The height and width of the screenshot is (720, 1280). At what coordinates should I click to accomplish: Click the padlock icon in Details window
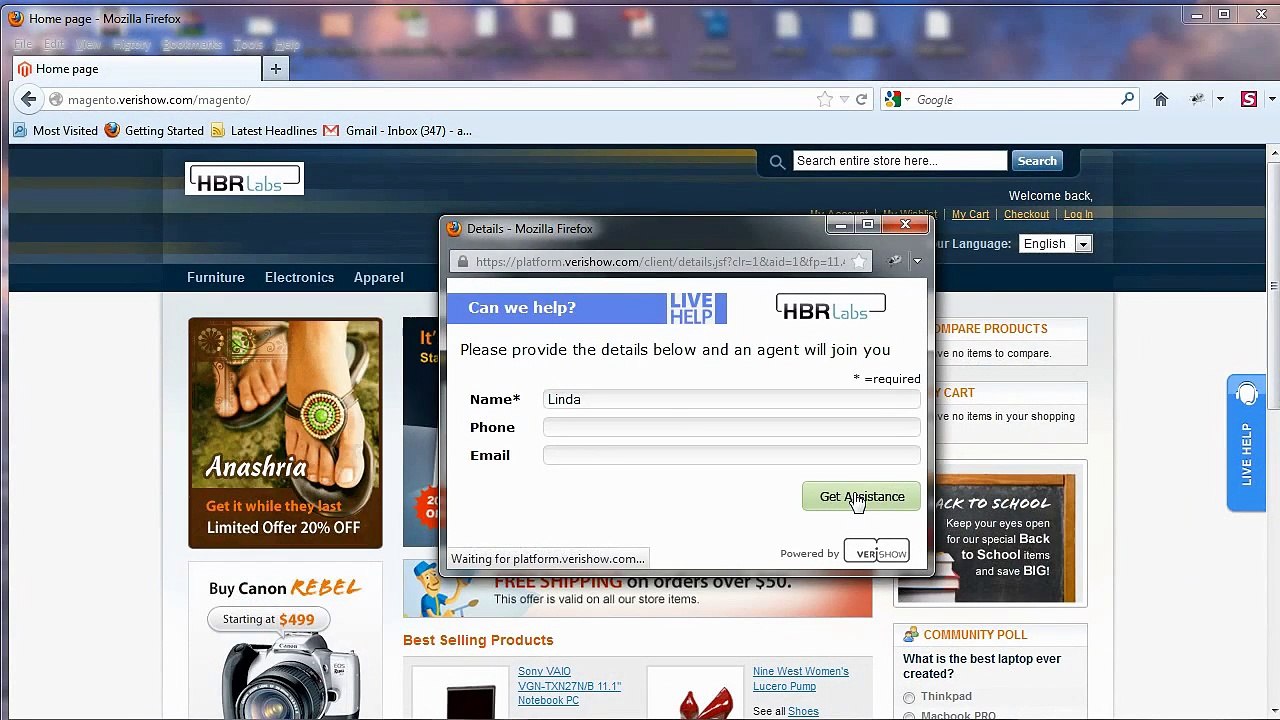[x=461, y=261]
